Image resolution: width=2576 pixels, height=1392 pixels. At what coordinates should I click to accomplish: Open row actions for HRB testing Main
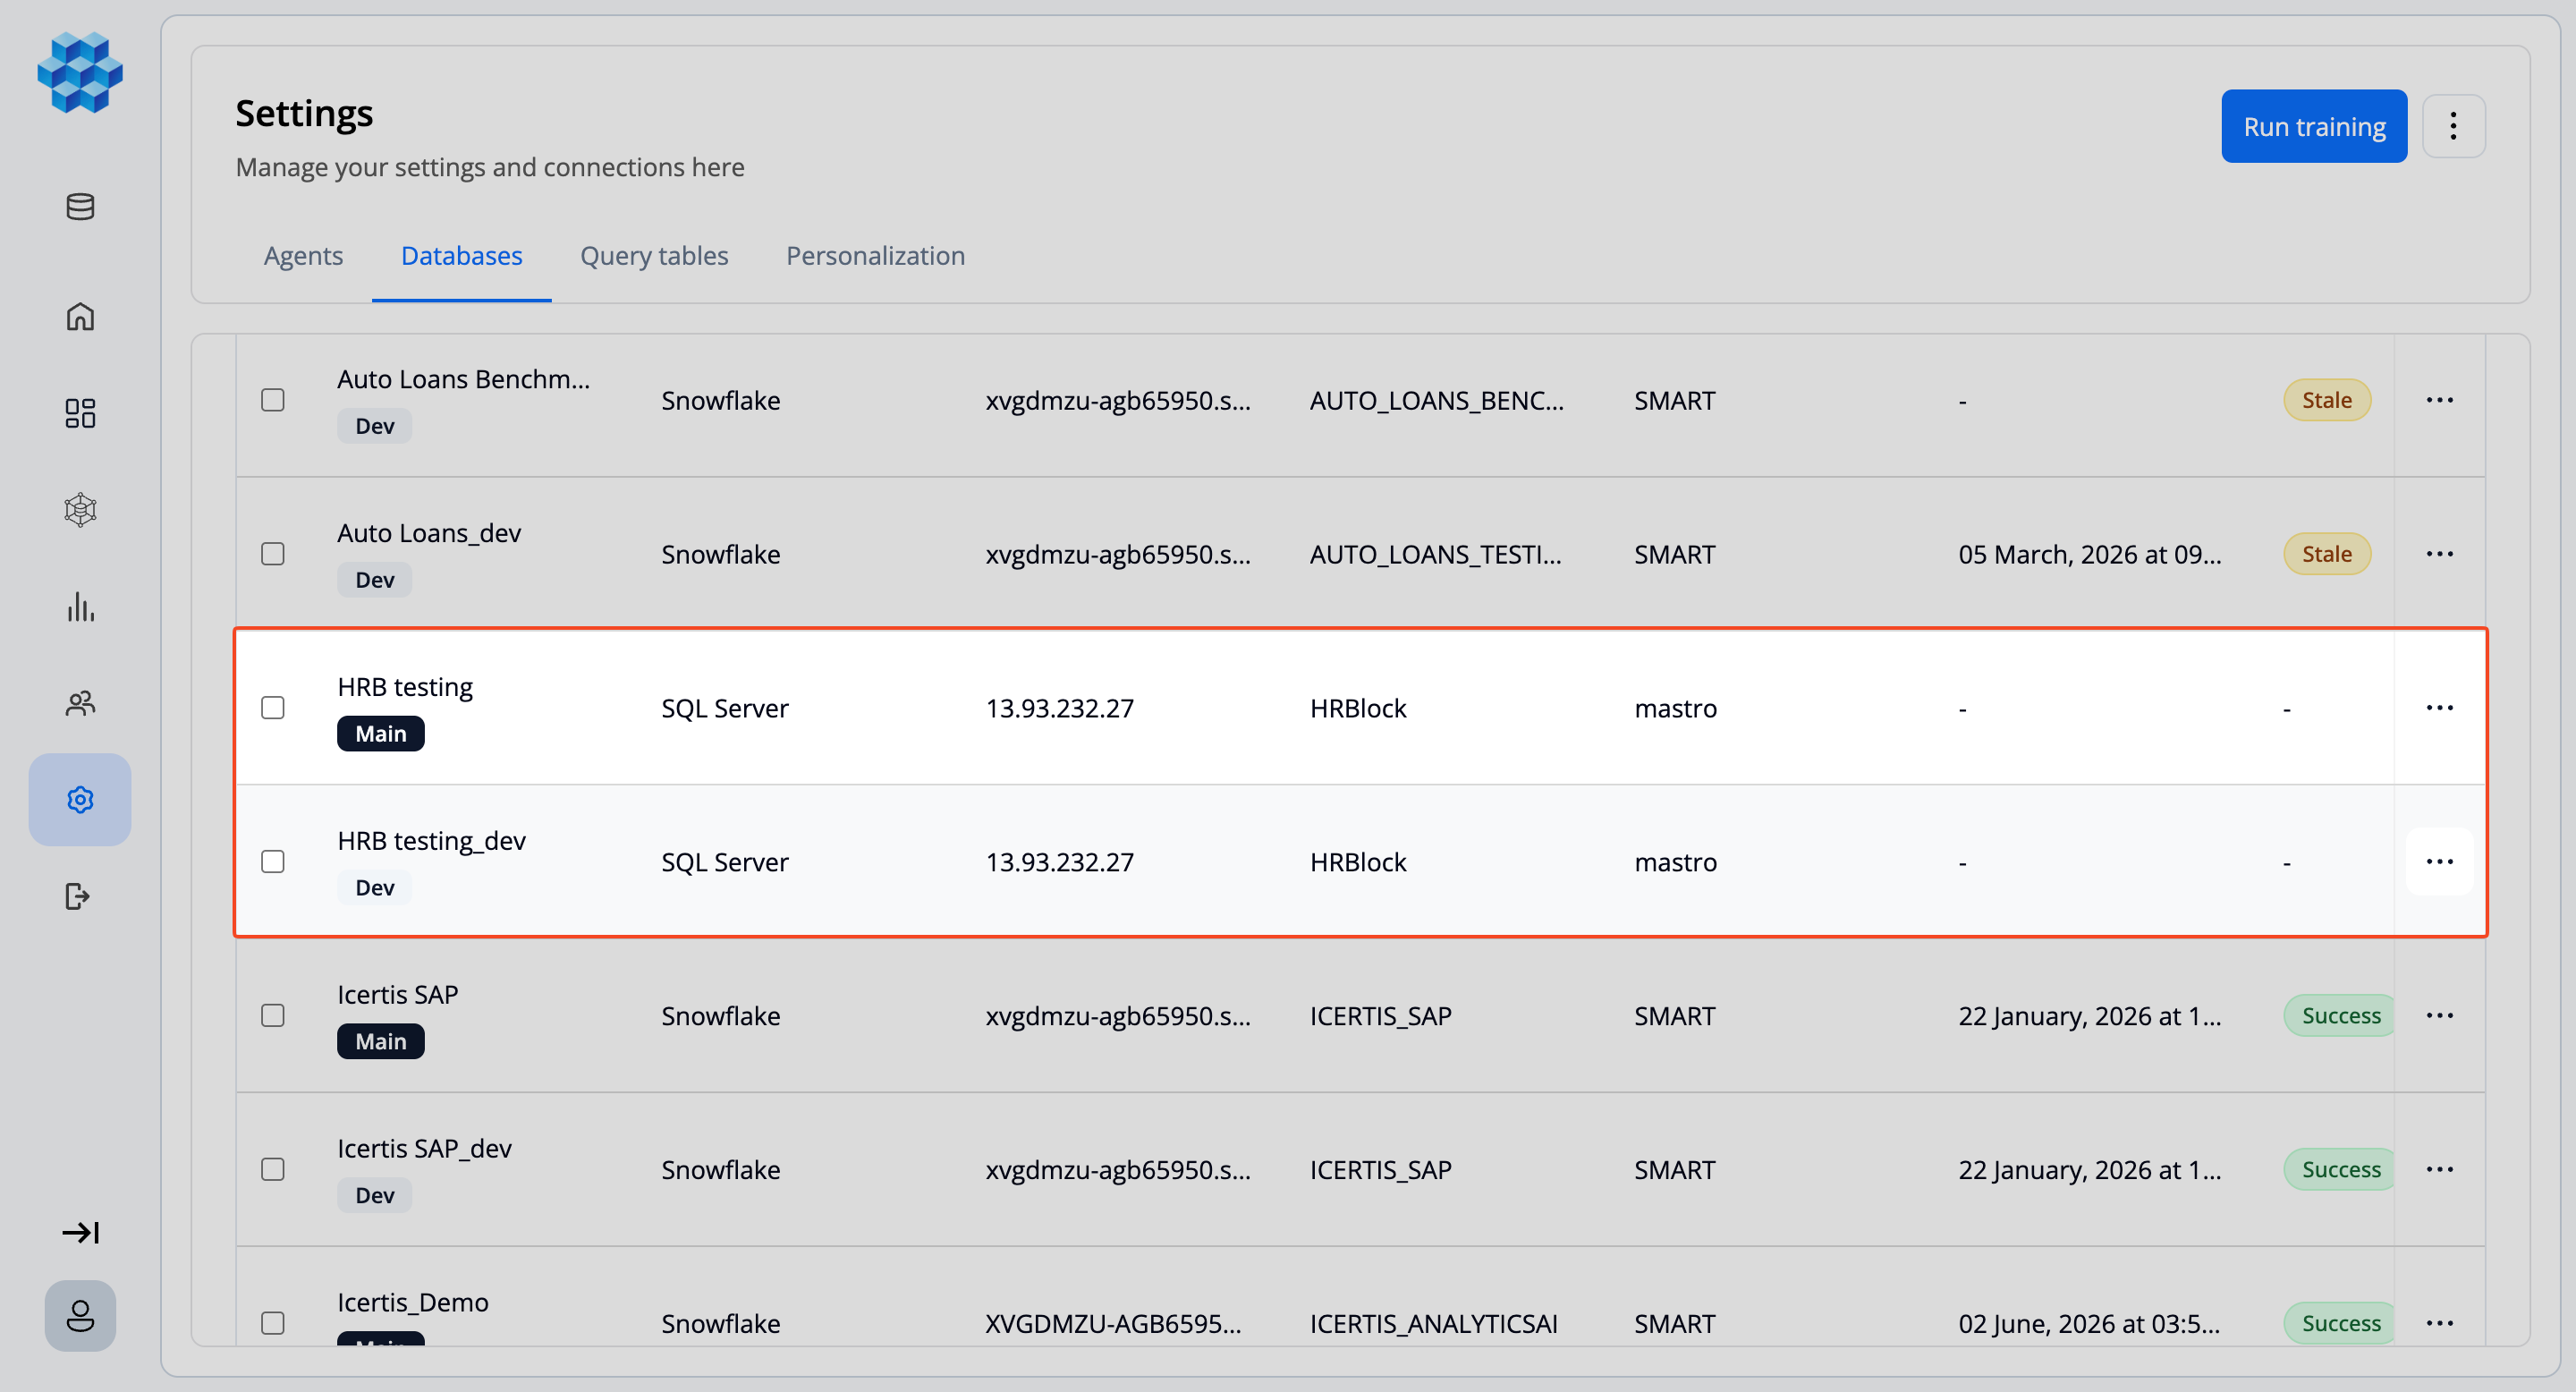(x=2439, y=708)
